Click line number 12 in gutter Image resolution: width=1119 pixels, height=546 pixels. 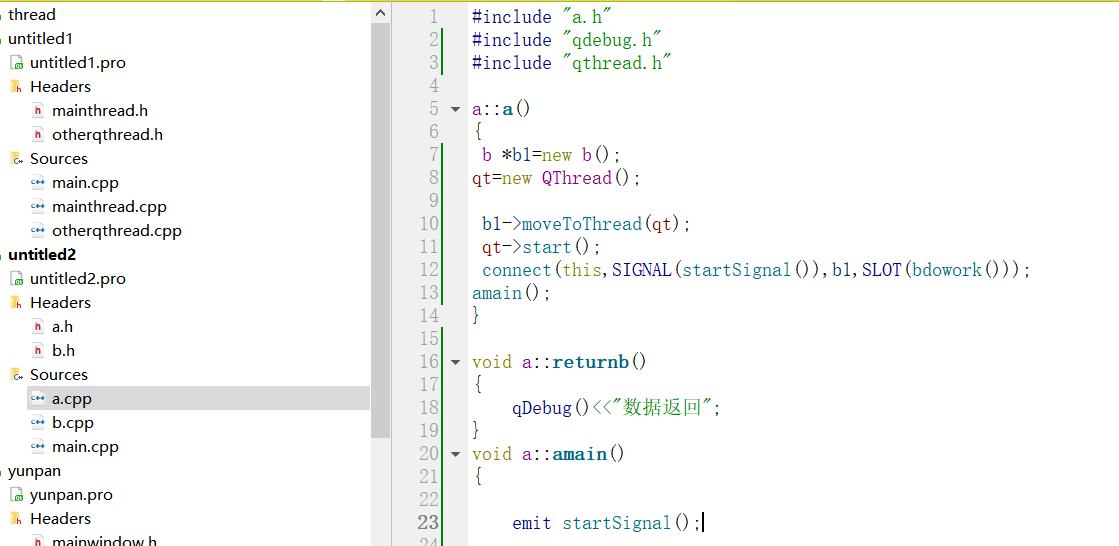point(429,271)
